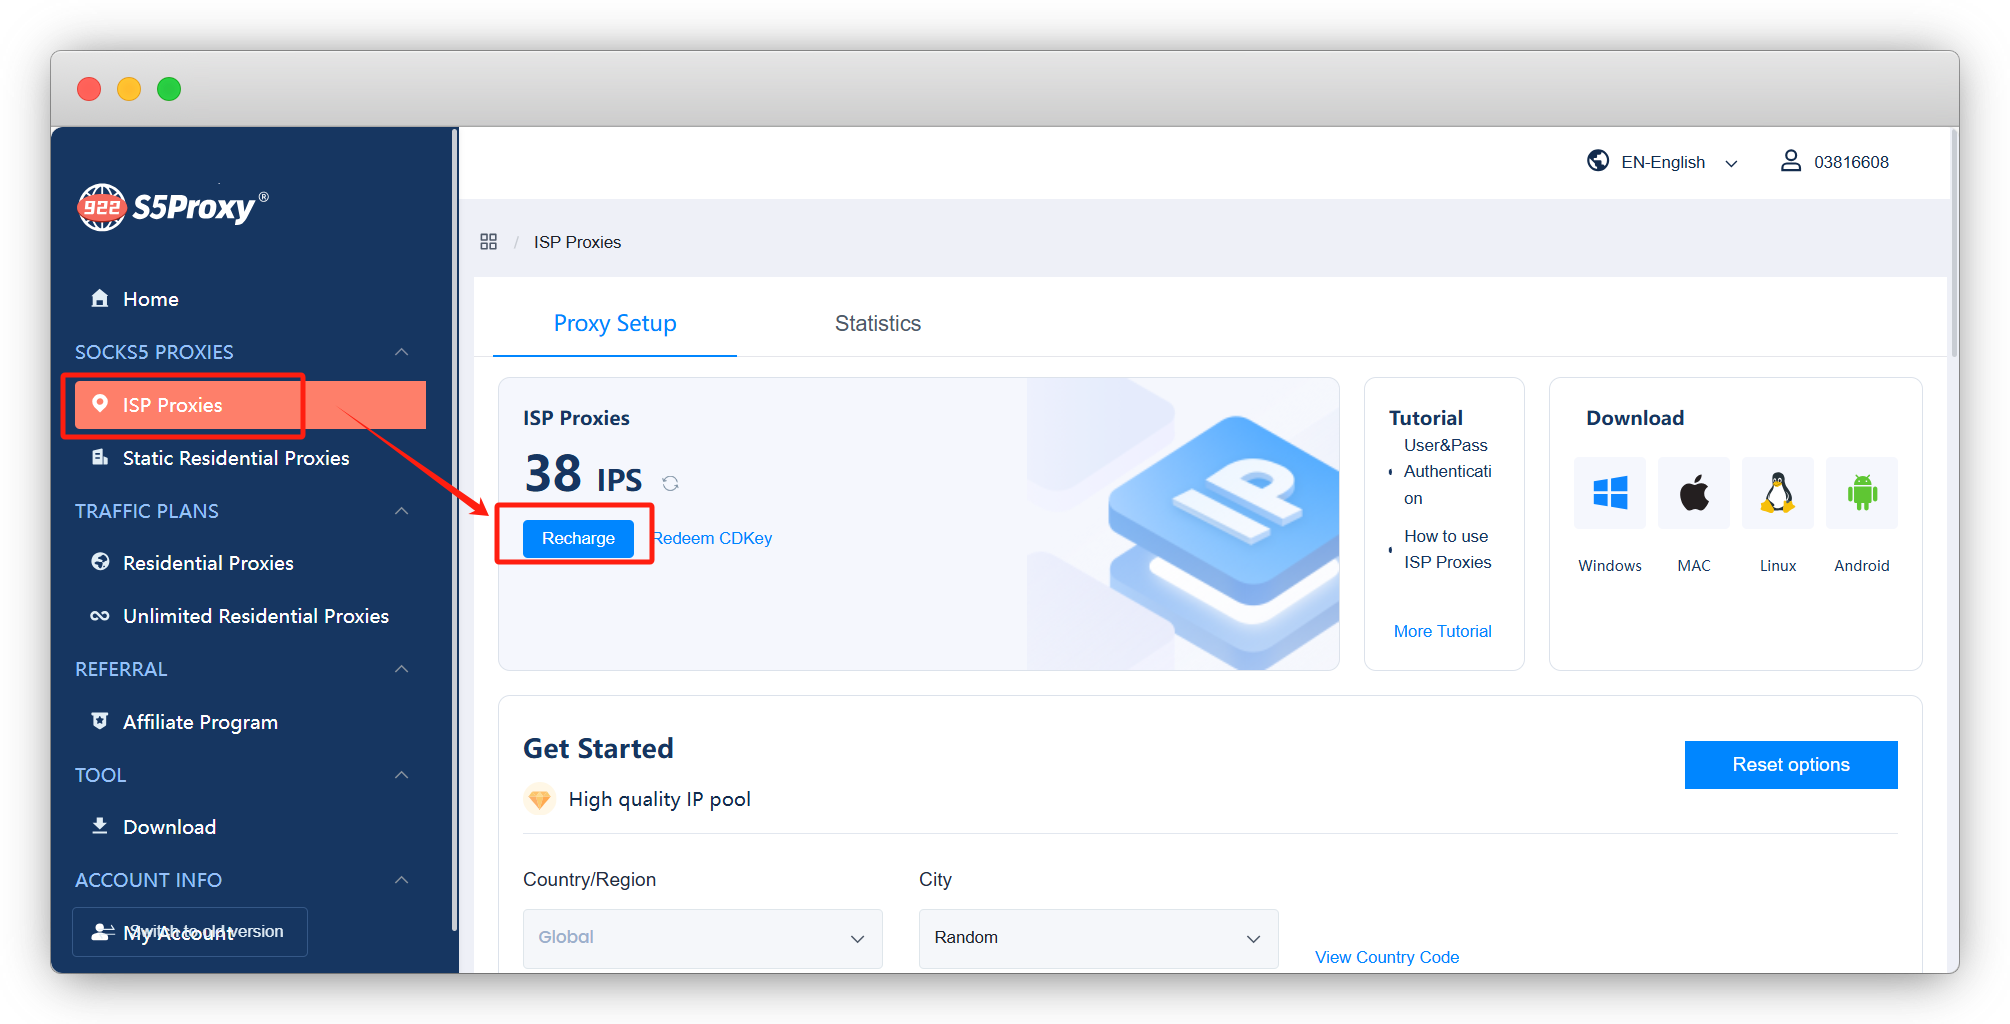Screen dimensions: 2010x1024
Task: Click the Home icon in the sidebar
Action: pyautogui.click(x=100, y=298)
